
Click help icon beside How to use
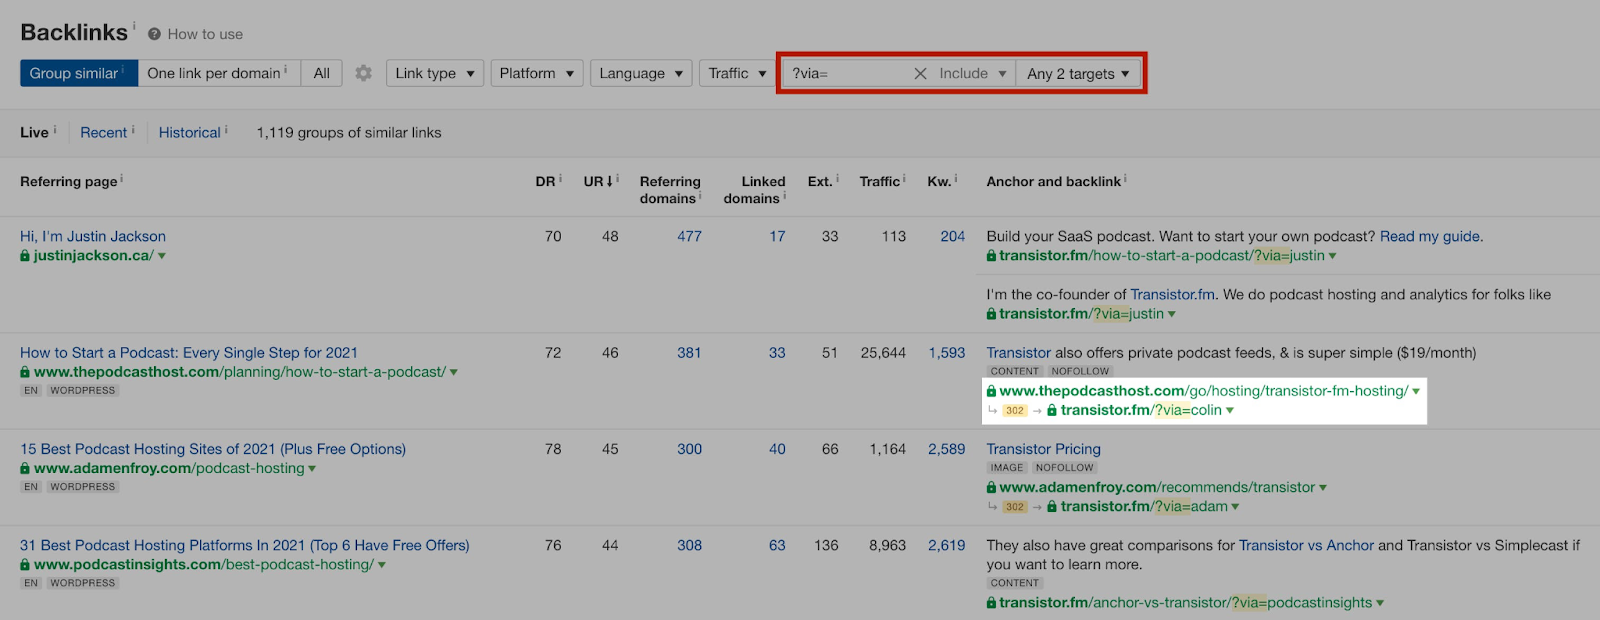(154, 34)
